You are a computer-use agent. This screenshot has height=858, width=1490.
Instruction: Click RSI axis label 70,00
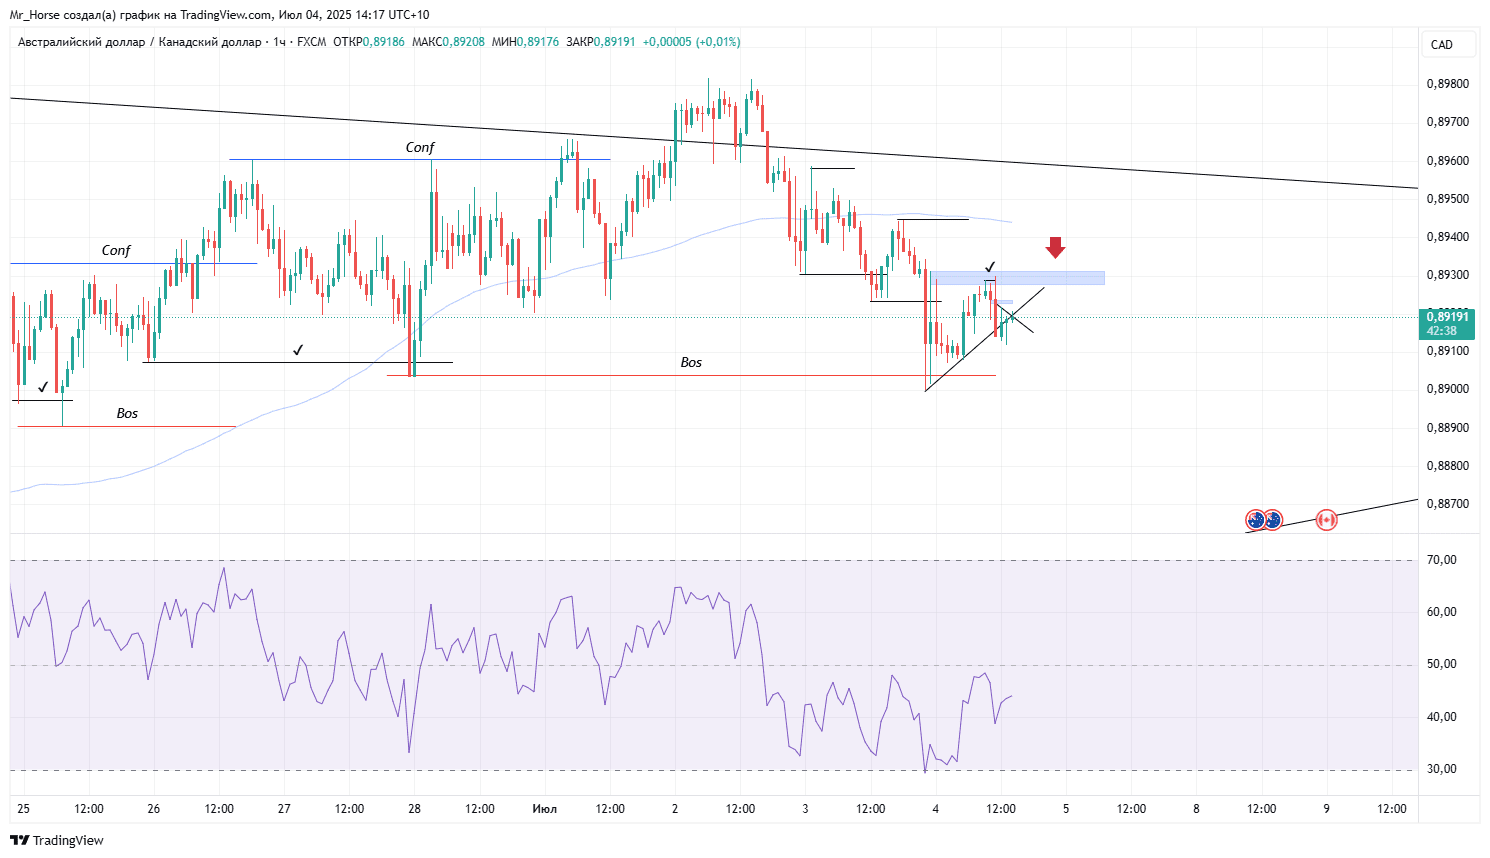tap(1442, 560)
